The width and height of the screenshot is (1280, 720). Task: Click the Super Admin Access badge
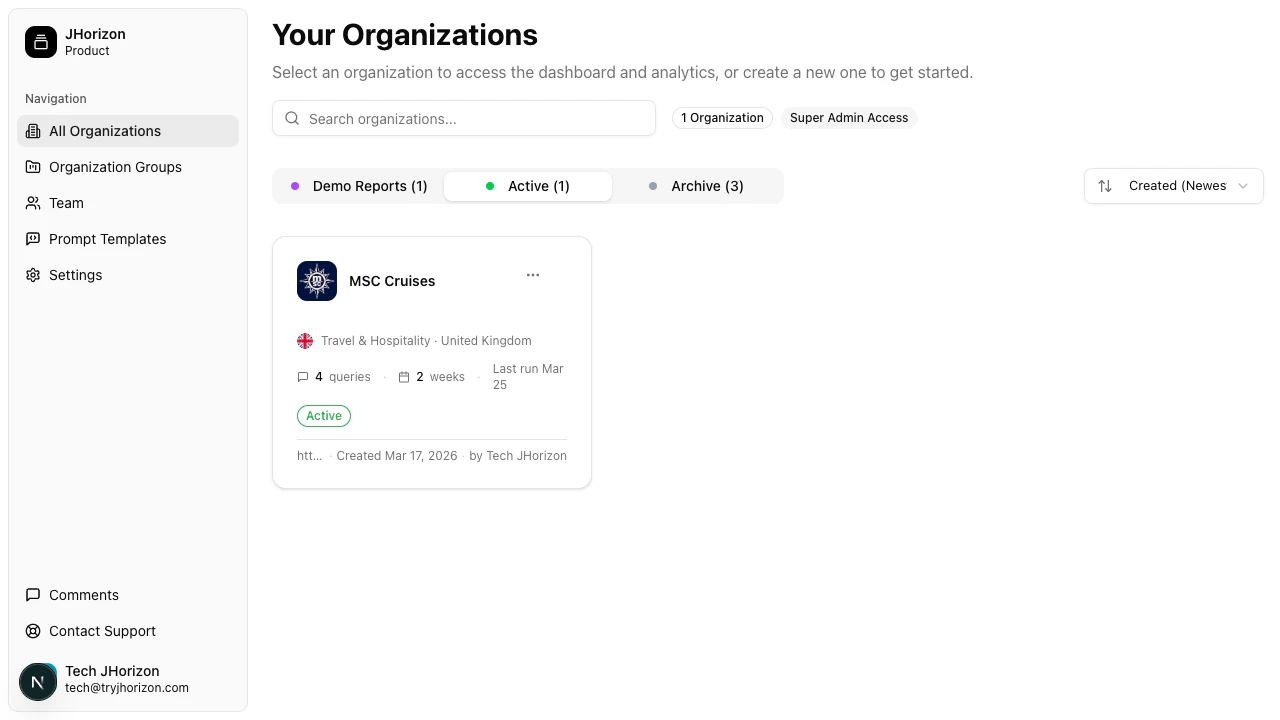(849, 118)
